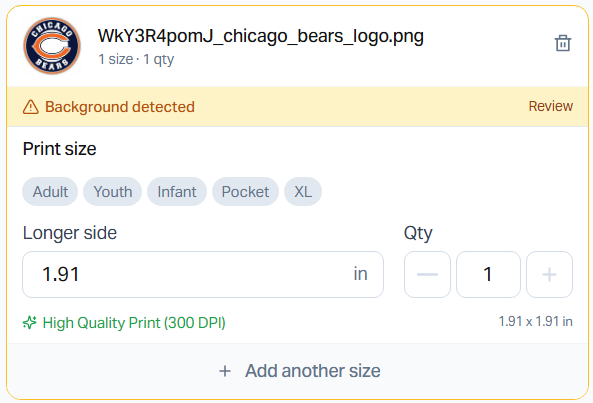Screen dimensions: 593x403
Task: Select the Adult print size preset
Action: pos(50,192)
